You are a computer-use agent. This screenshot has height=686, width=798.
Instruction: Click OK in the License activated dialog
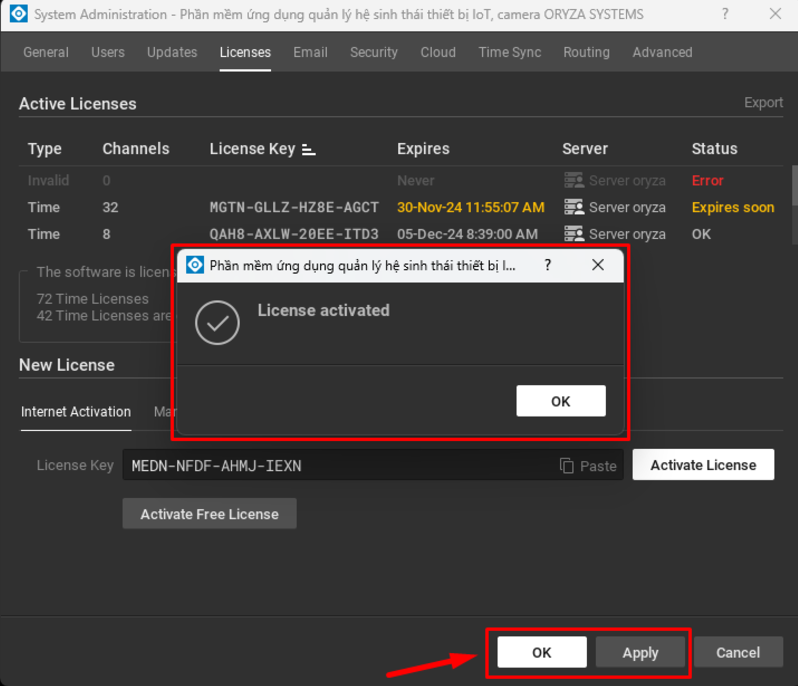point(561,401)
